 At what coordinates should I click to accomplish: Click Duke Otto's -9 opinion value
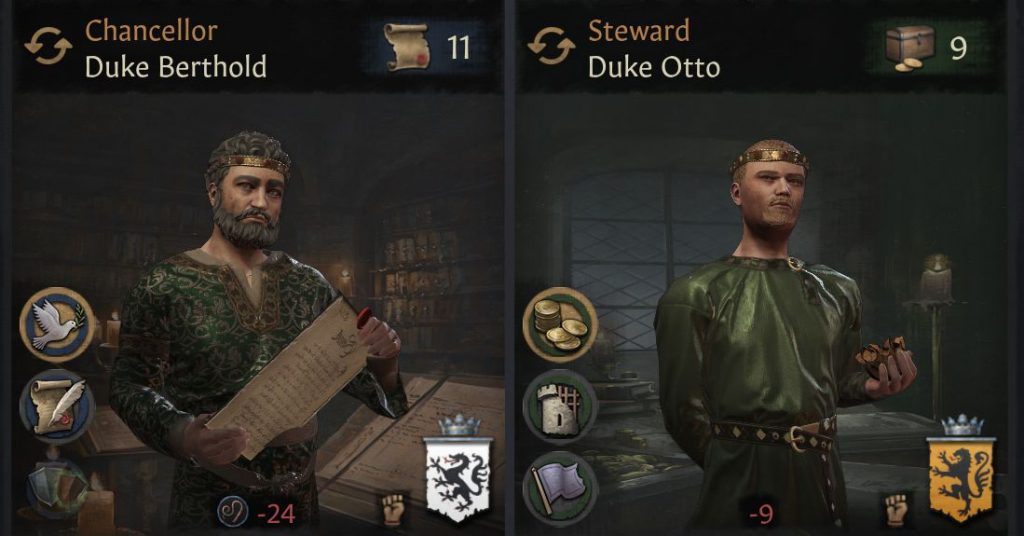pyautogui.click(x=761, y=514)
